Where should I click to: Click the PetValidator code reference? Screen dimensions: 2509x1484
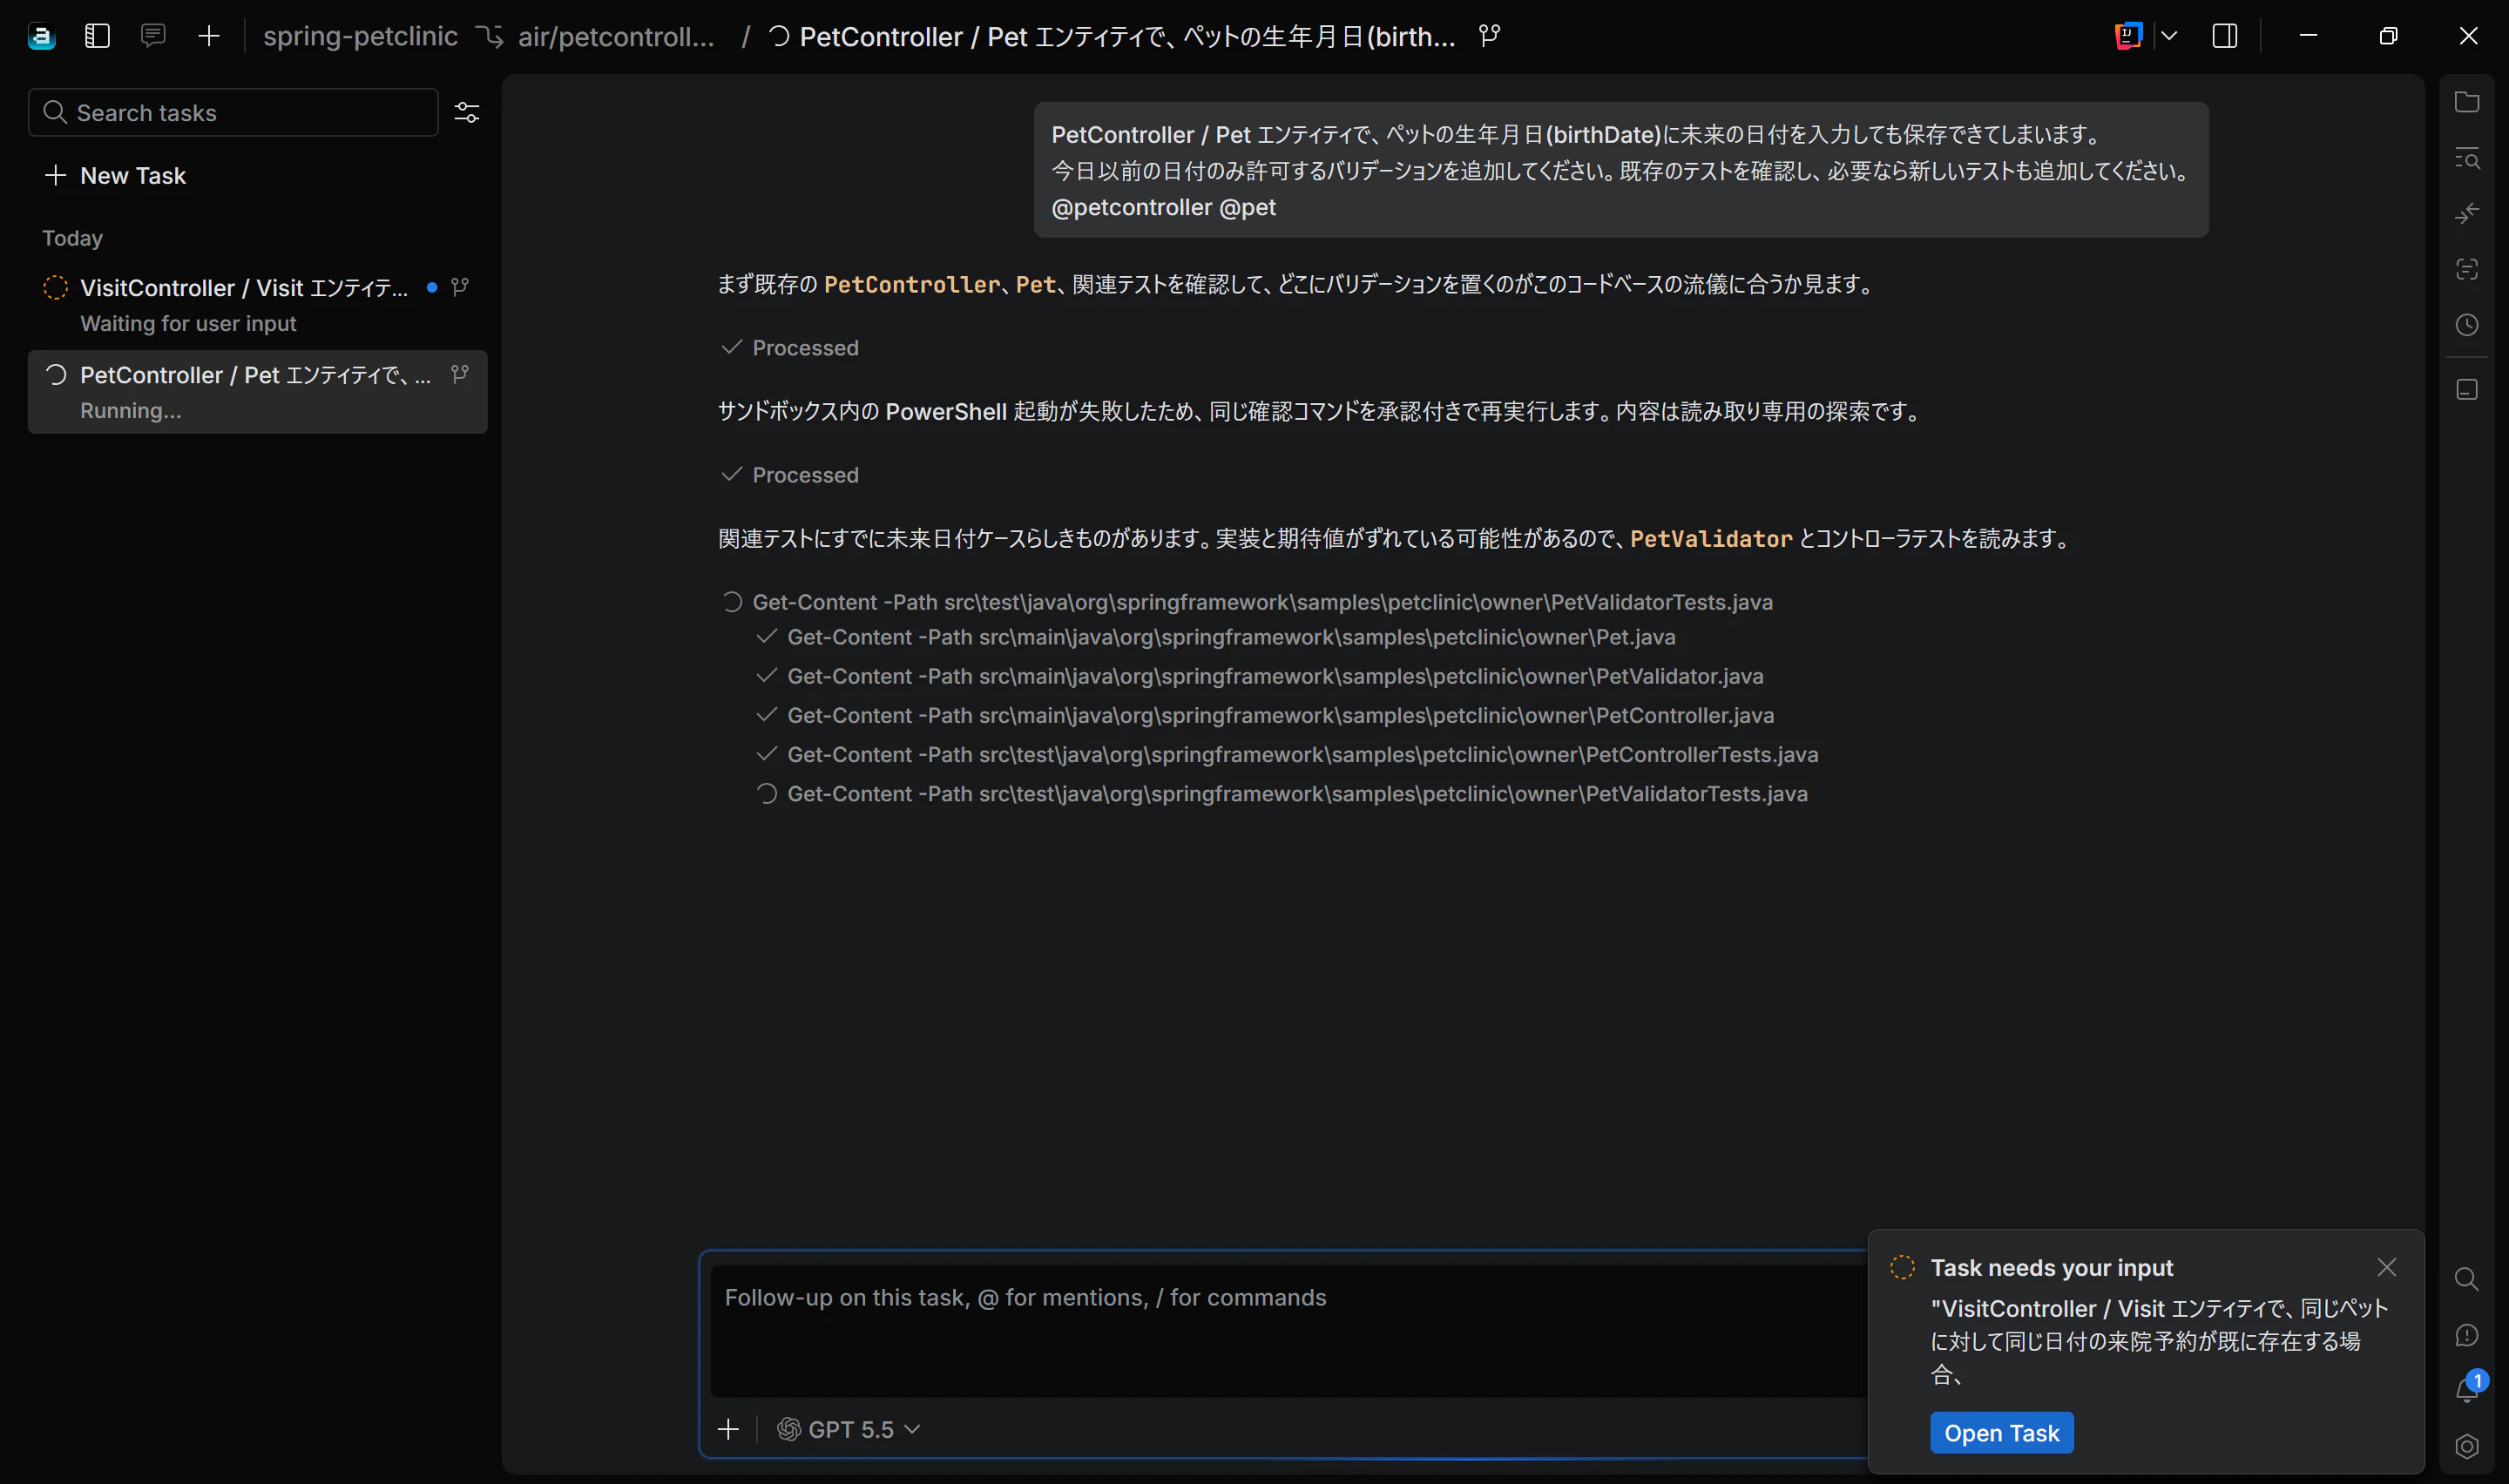[x=1711, y=538]
